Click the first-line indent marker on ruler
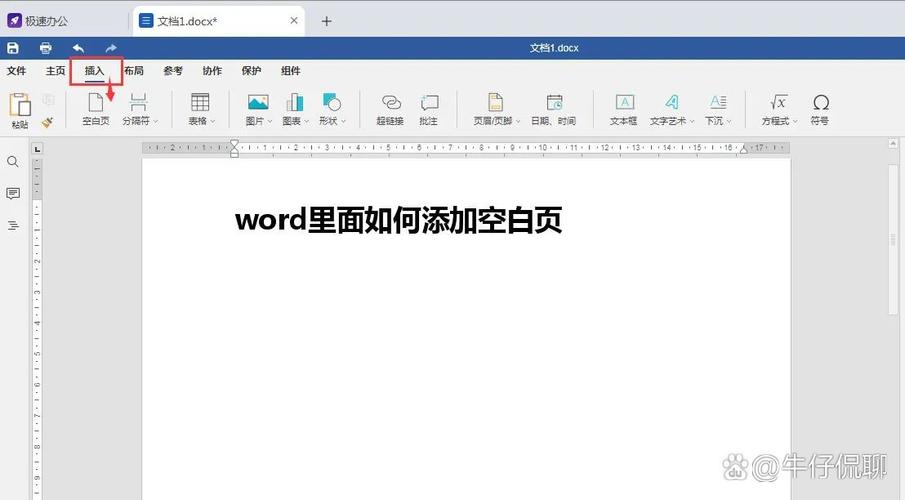Screen dimensions: 905x500 (x=234, y=144)
